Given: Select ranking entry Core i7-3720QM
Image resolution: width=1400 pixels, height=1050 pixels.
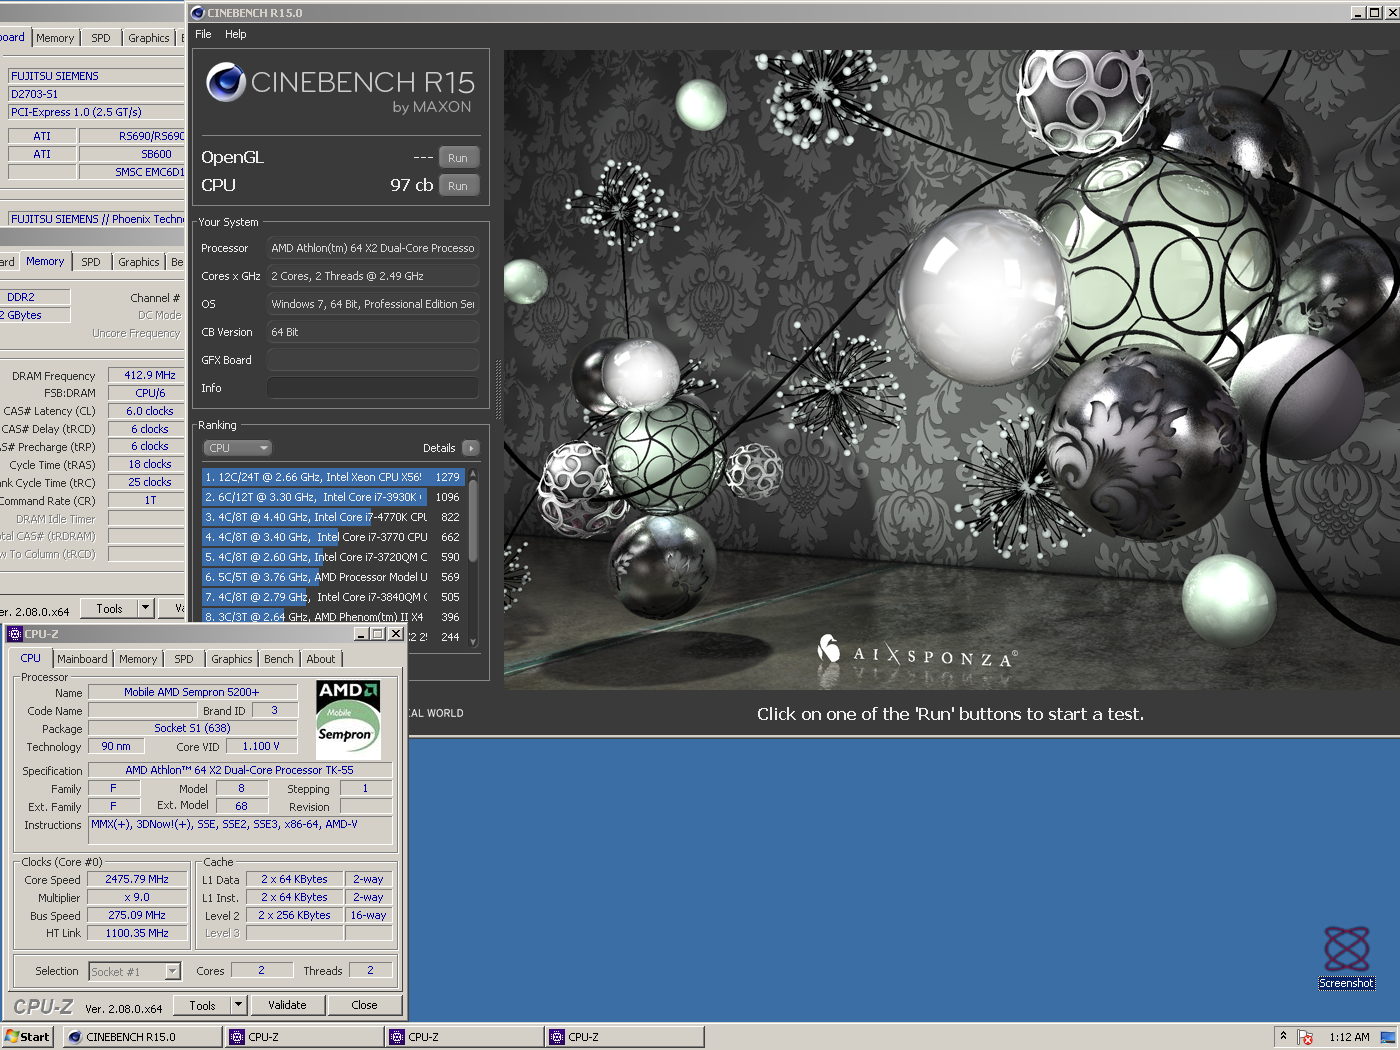Looking at the screenshot, I should 333,557.
